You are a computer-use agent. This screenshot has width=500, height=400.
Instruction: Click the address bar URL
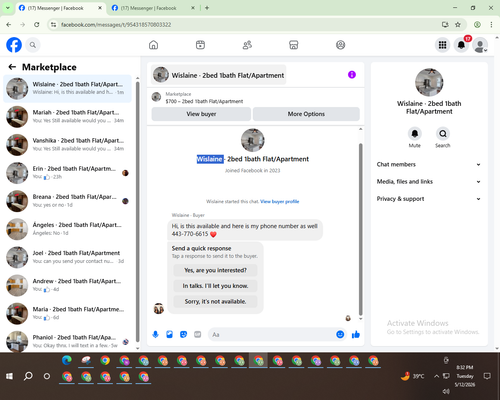coord(116,25)
